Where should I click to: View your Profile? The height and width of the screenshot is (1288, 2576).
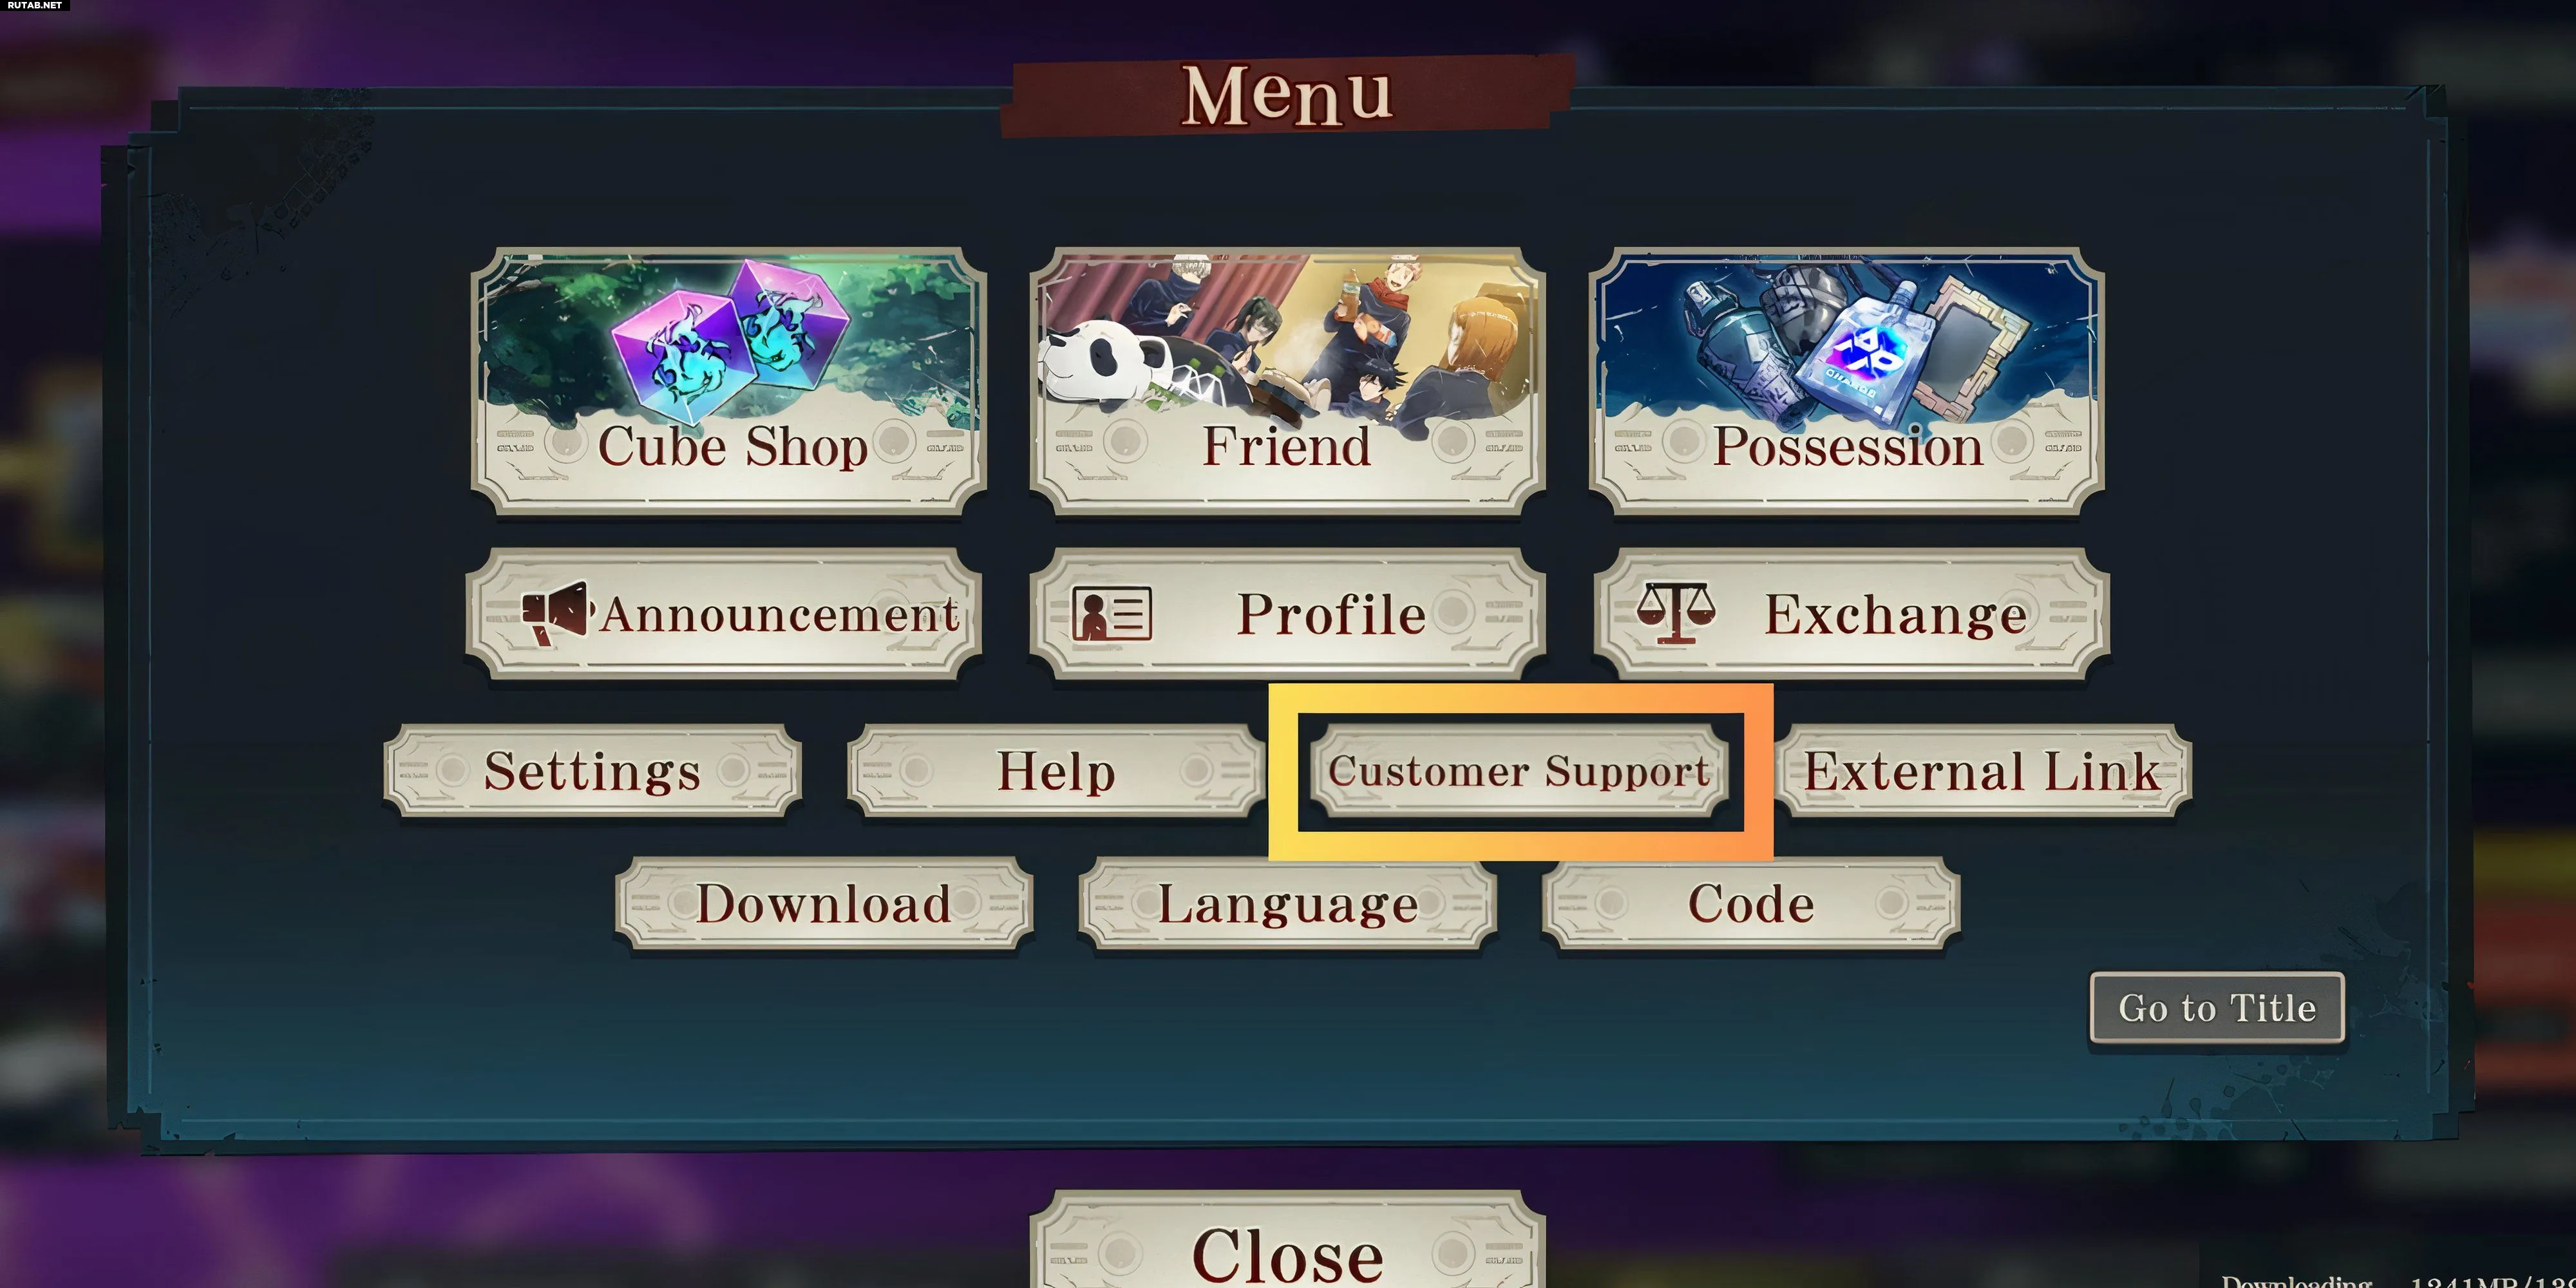1287,614
